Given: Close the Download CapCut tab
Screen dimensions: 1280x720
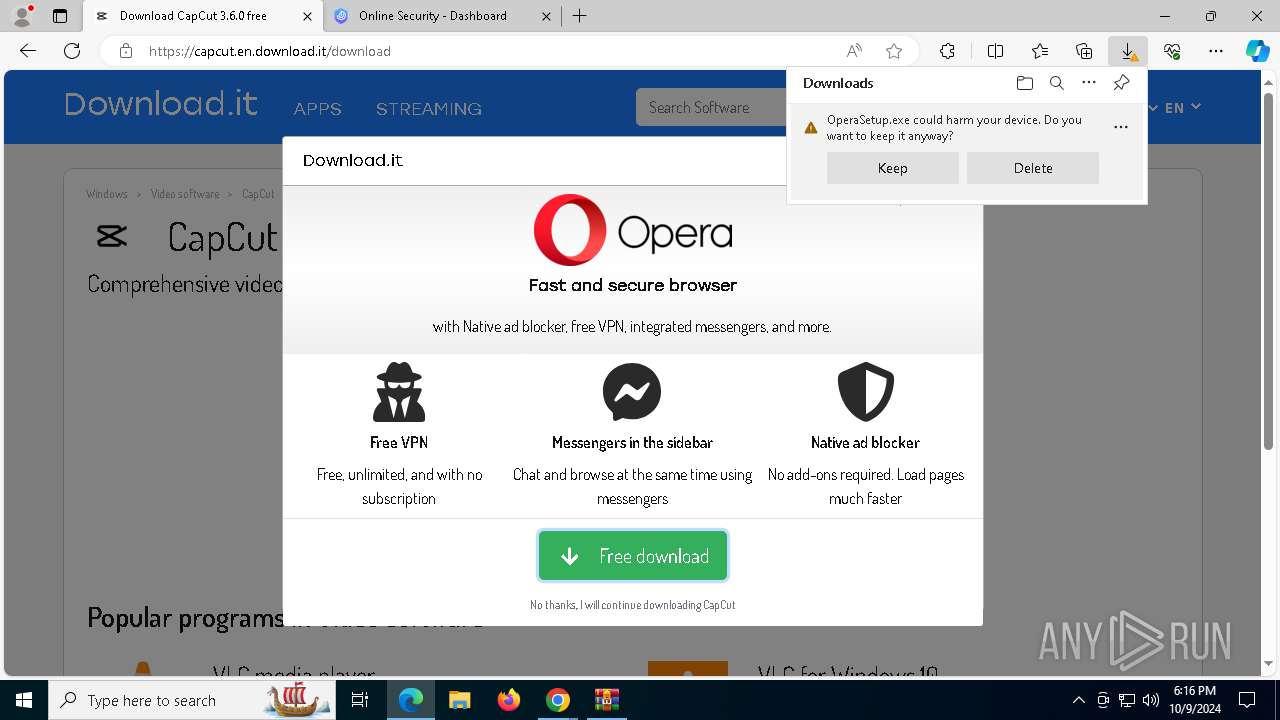Looking at the screenshot, I should [x=307, y=16].
